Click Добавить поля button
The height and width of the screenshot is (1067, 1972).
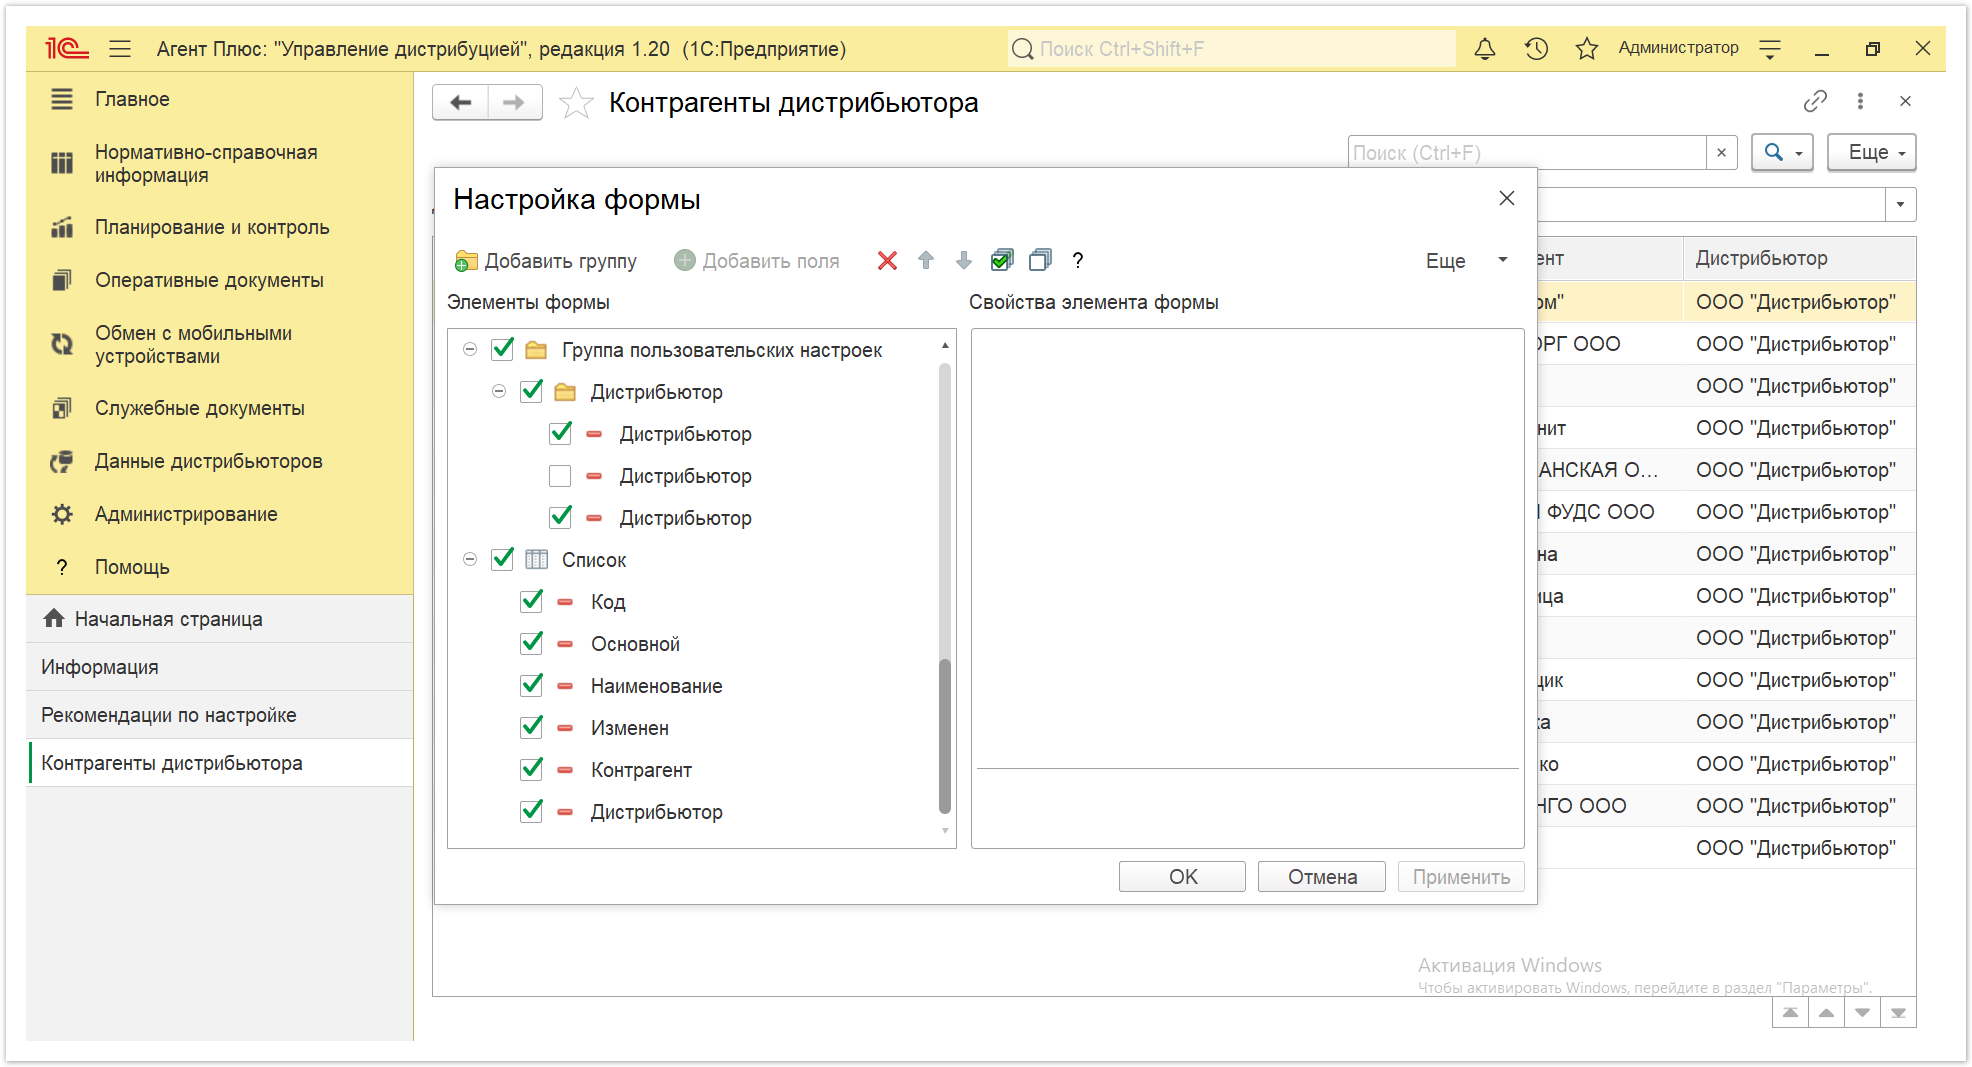757,261
